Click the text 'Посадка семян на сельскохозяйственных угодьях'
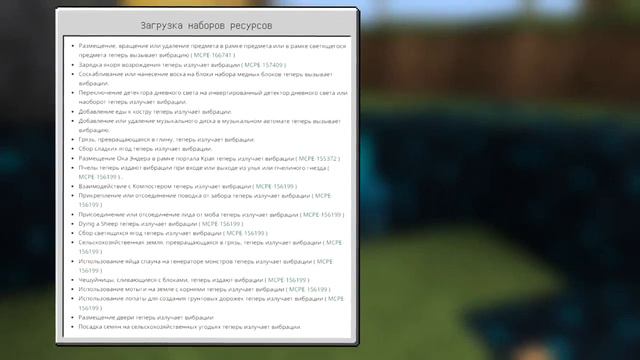This screenshot has width=640, height=360. pos(149,327)
